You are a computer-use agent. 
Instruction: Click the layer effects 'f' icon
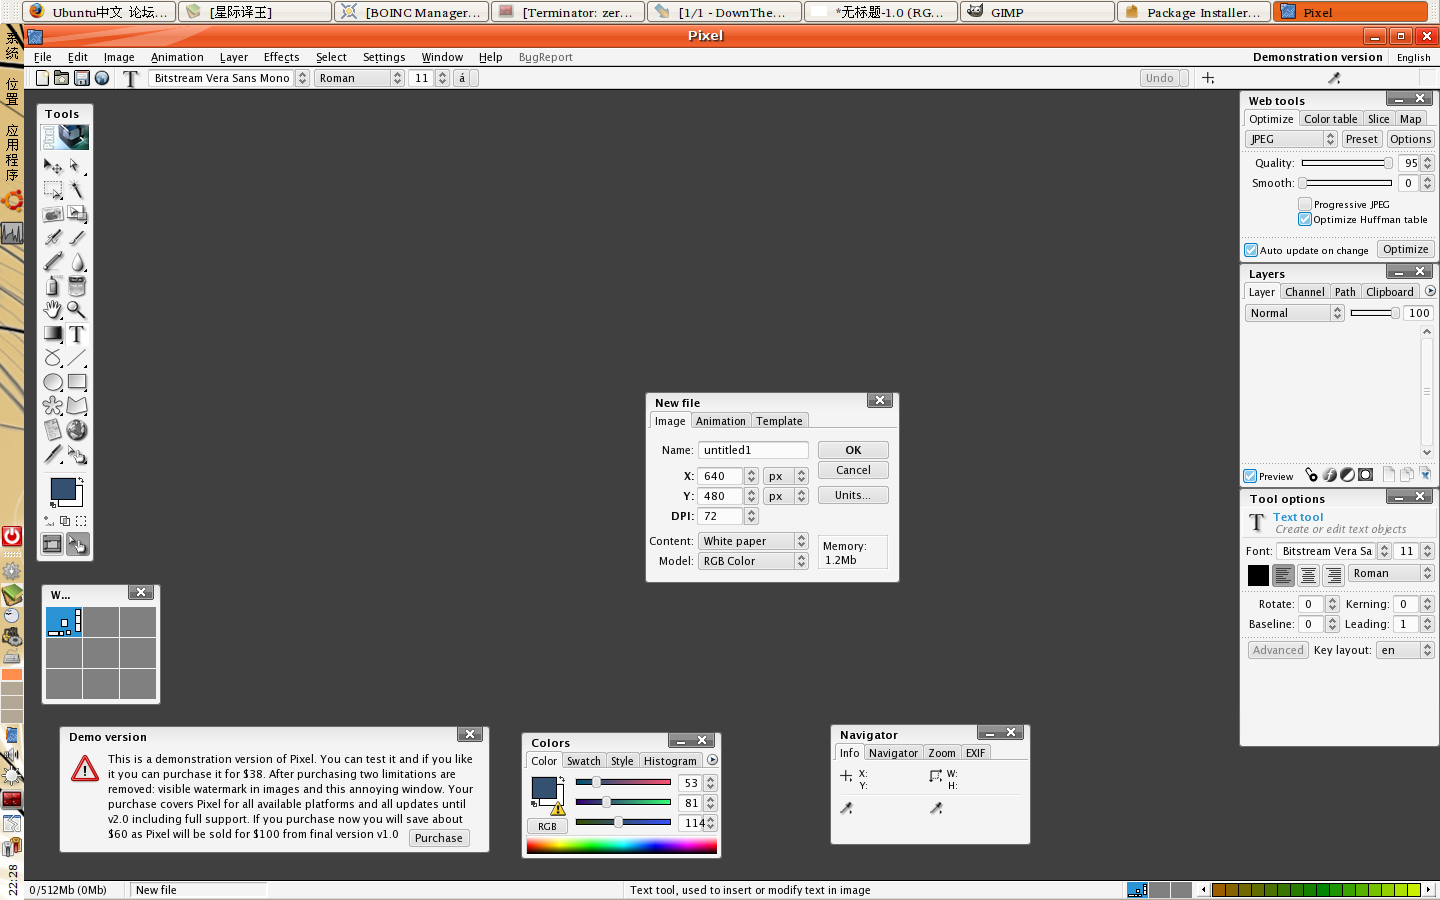(1330, 475)
